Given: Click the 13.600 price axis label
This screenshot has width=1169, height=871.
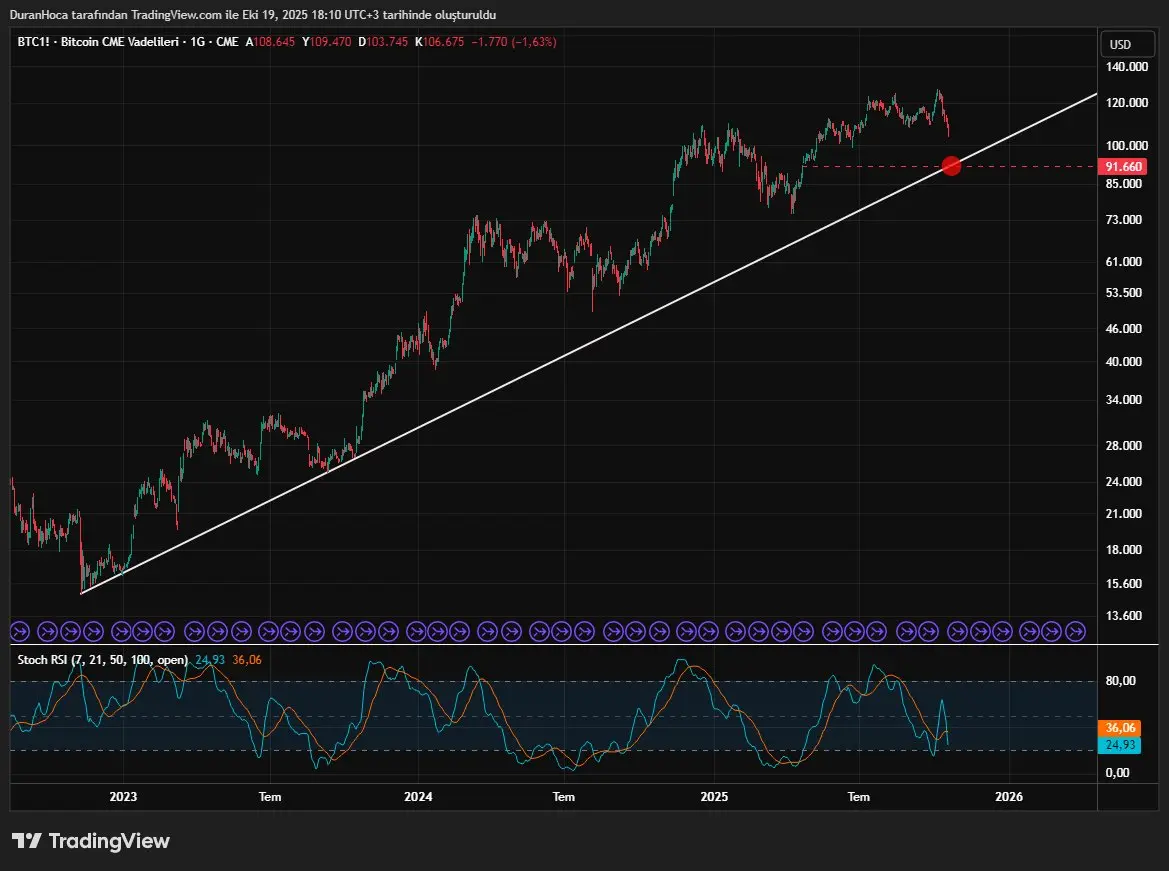Looking at the screenshot, I should pos(1124,615).
